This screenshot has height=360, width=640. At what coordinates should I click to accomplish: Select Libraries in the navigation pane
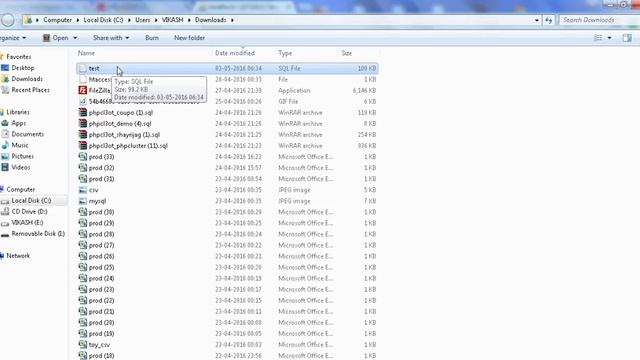[18, 112]
